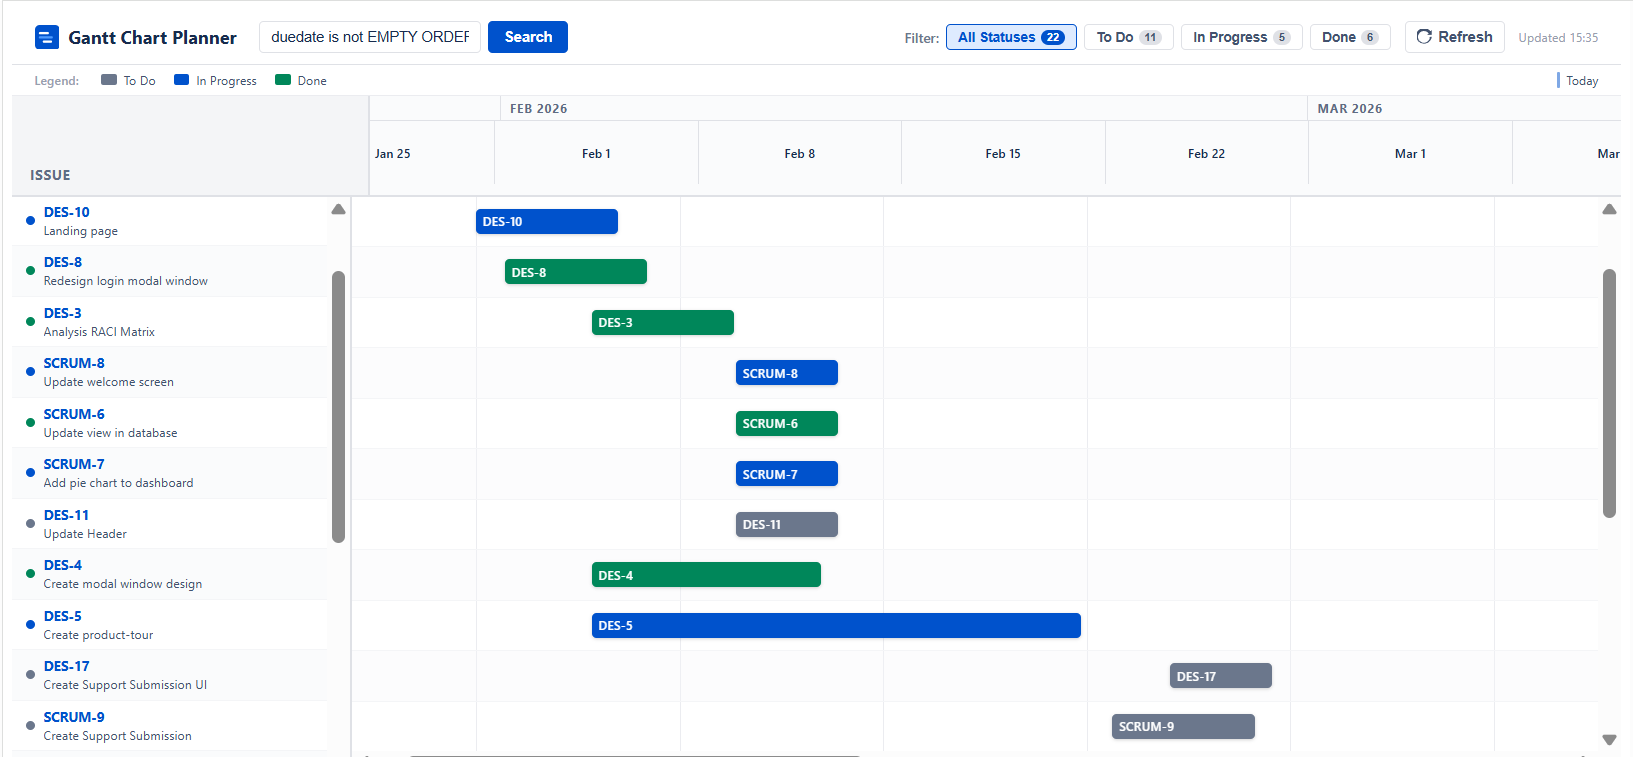The height and width of the screenshot is (757, 1633).
Task: Click status dot beside DES-11
Action: [30, 523]
